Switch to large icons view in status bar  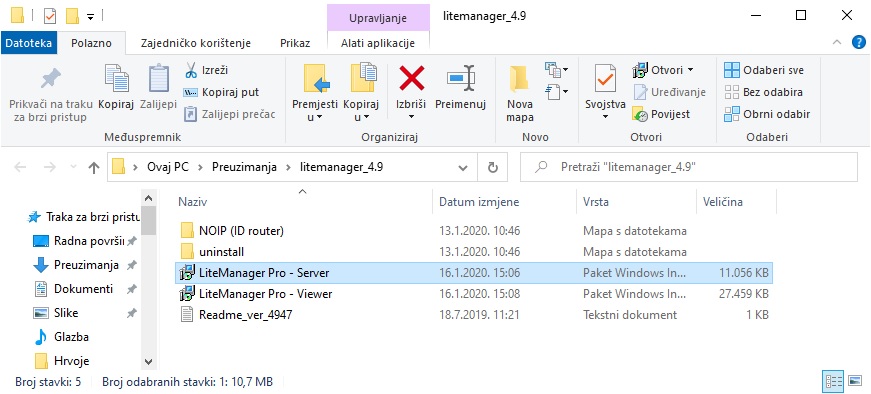point(855,381)
